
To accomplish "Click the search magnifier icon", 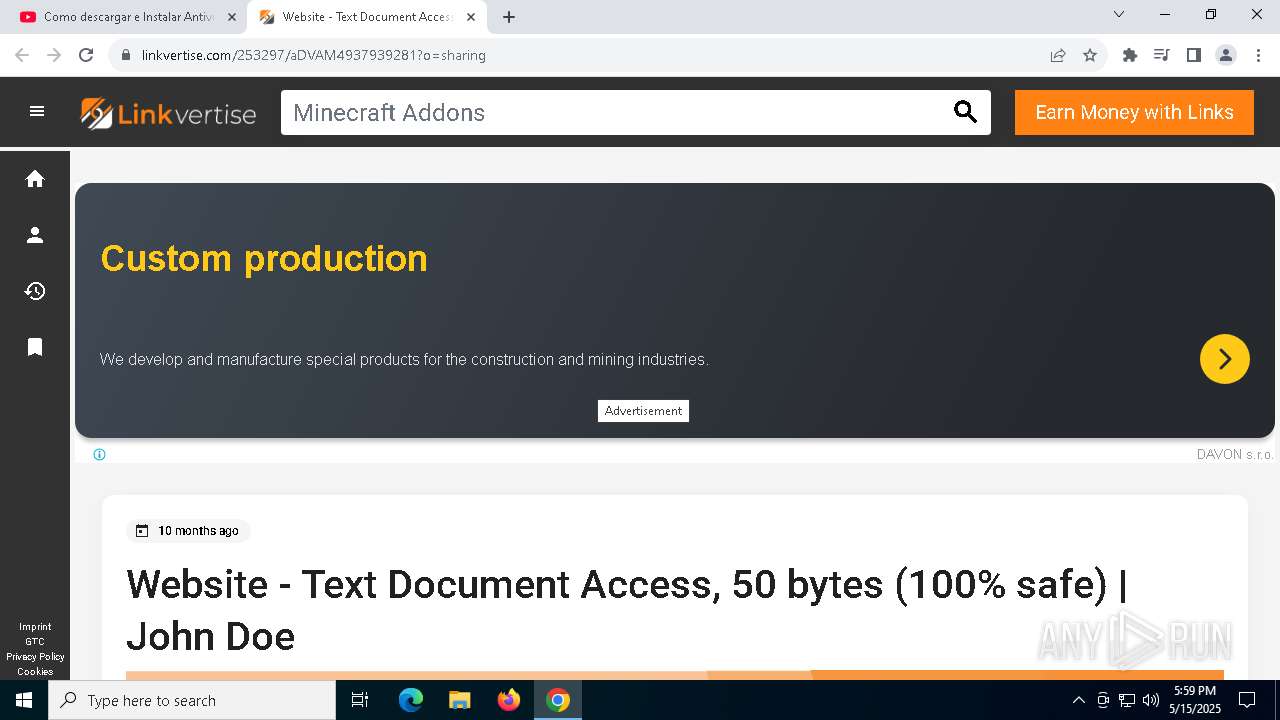I will pyautogui.click(x=965, y=112).
